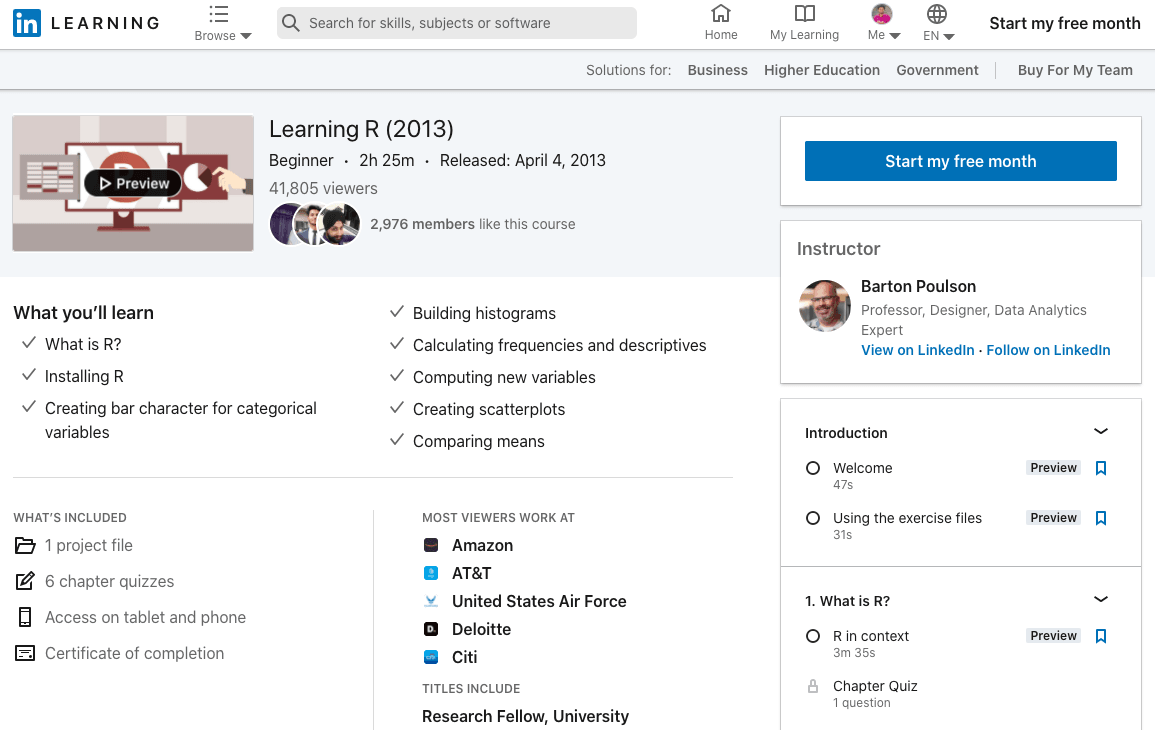Click the search magnifier icon
This screenshot has width=1155, height=730.
coord(291,23)
